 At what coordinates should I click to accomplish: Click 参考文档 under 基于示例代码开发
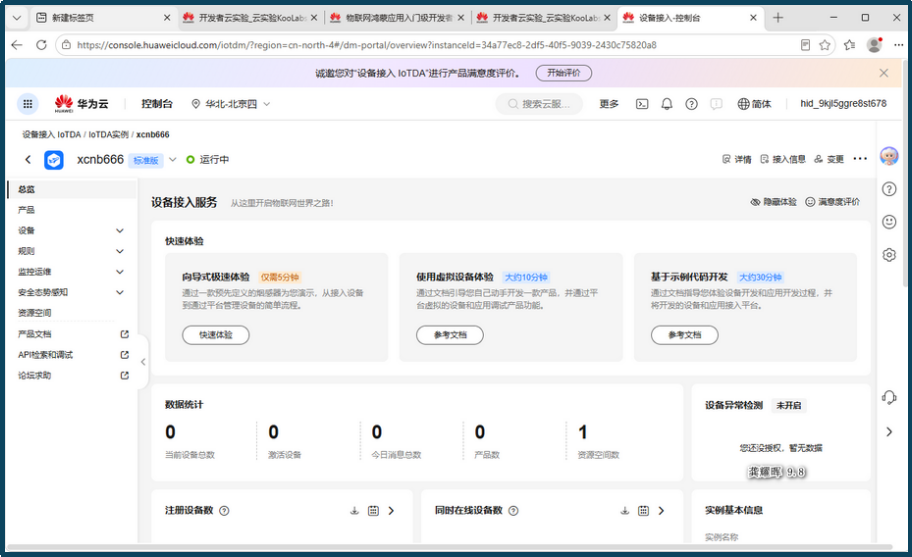pyautogui.click(x=685, y=335)
